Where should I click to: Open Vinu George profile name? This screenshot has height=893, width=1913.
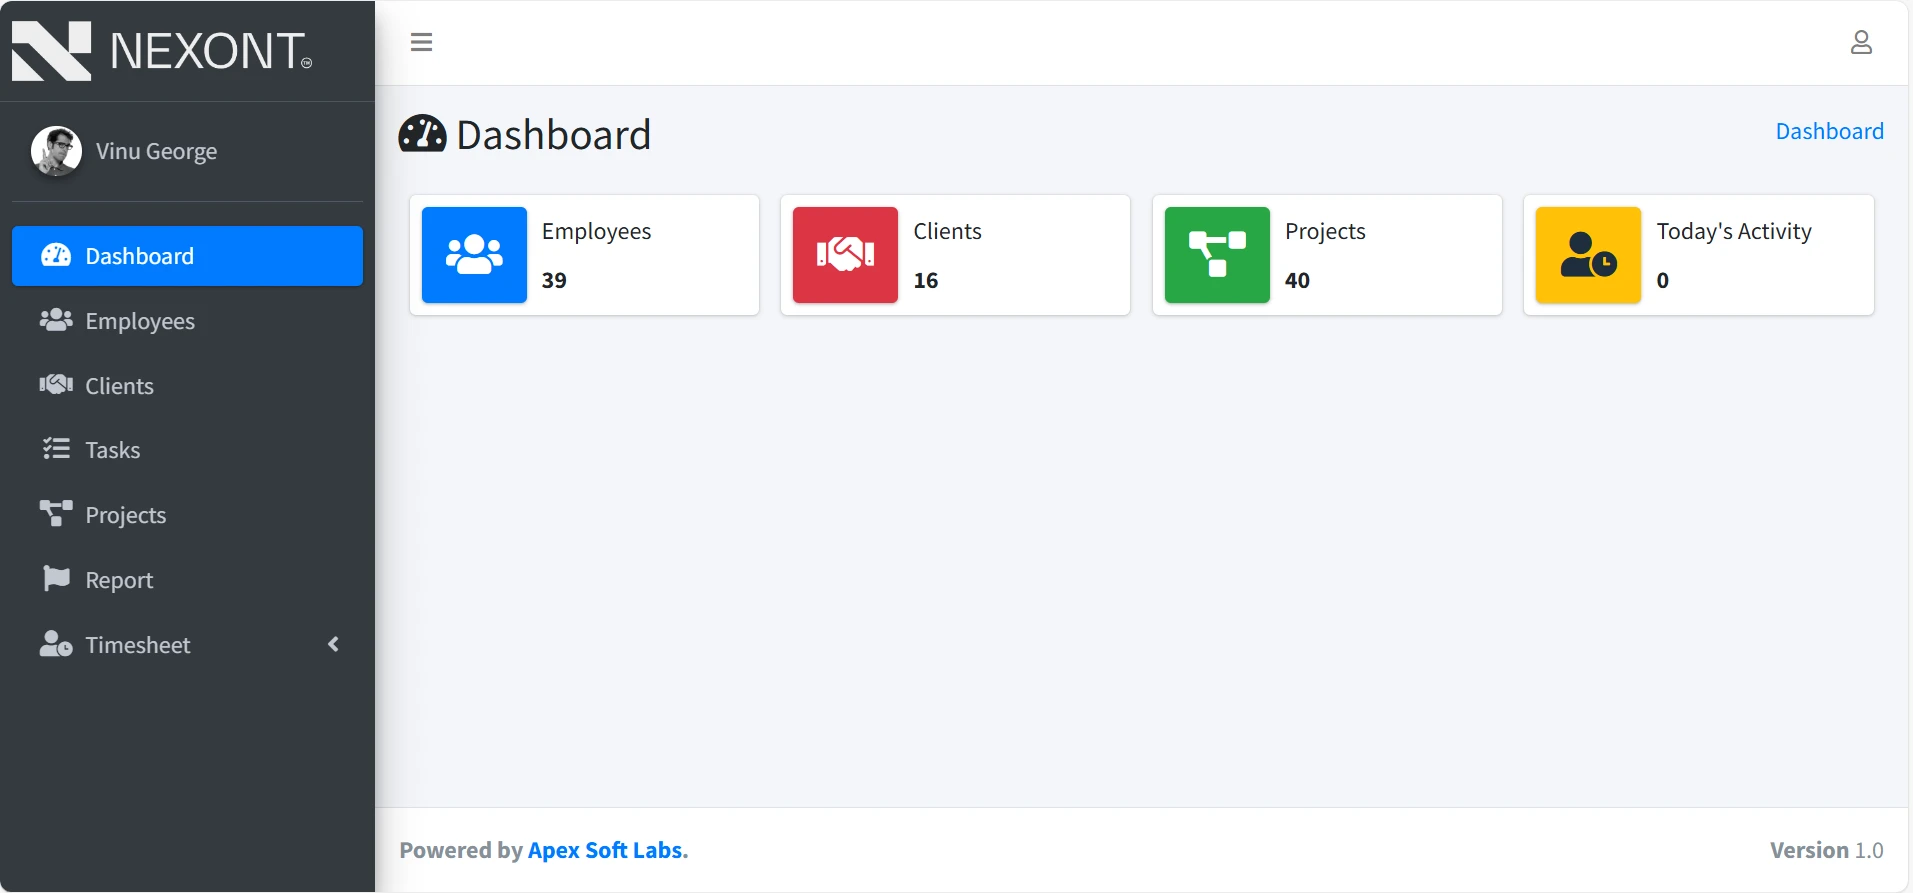pyautogui.click(x=156, y=151)
